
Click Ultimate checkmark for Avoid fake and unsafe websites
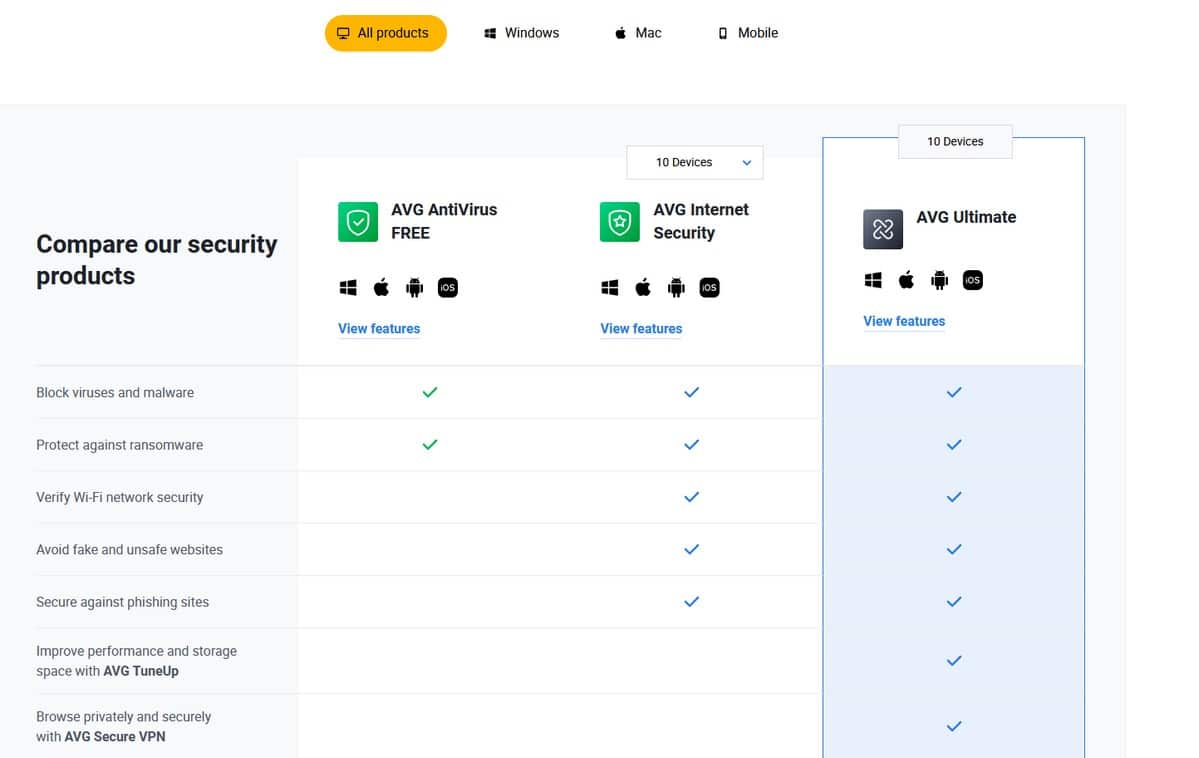tap(954, 549)
